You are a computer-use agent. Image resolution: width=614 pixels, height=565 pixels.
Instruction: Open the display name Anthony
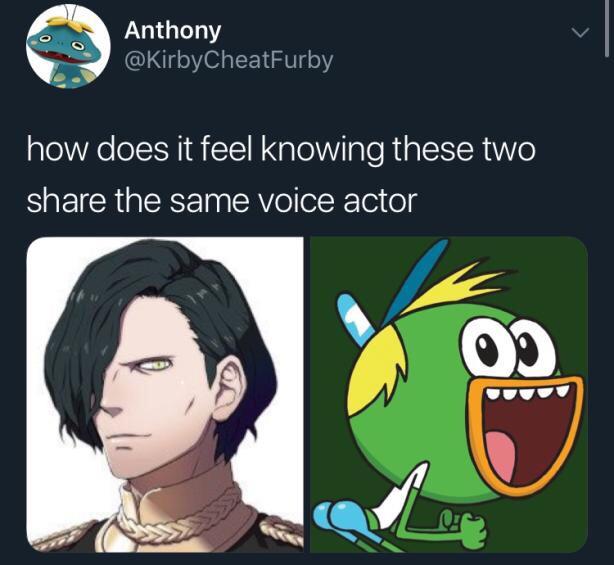173,31
